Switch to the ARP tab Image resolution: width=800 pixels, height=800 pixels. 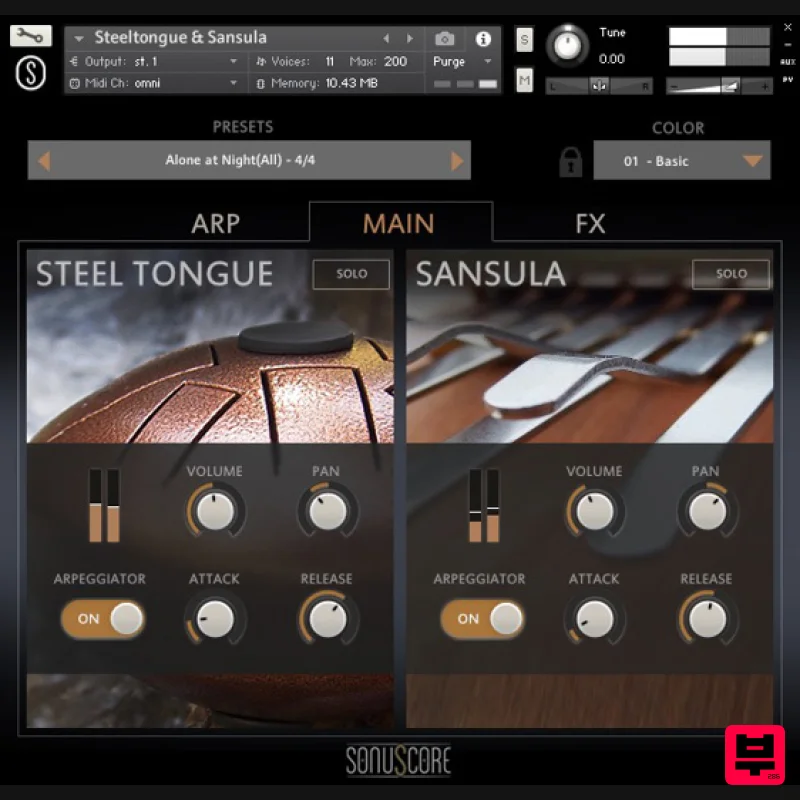click(x=214, y=224)
